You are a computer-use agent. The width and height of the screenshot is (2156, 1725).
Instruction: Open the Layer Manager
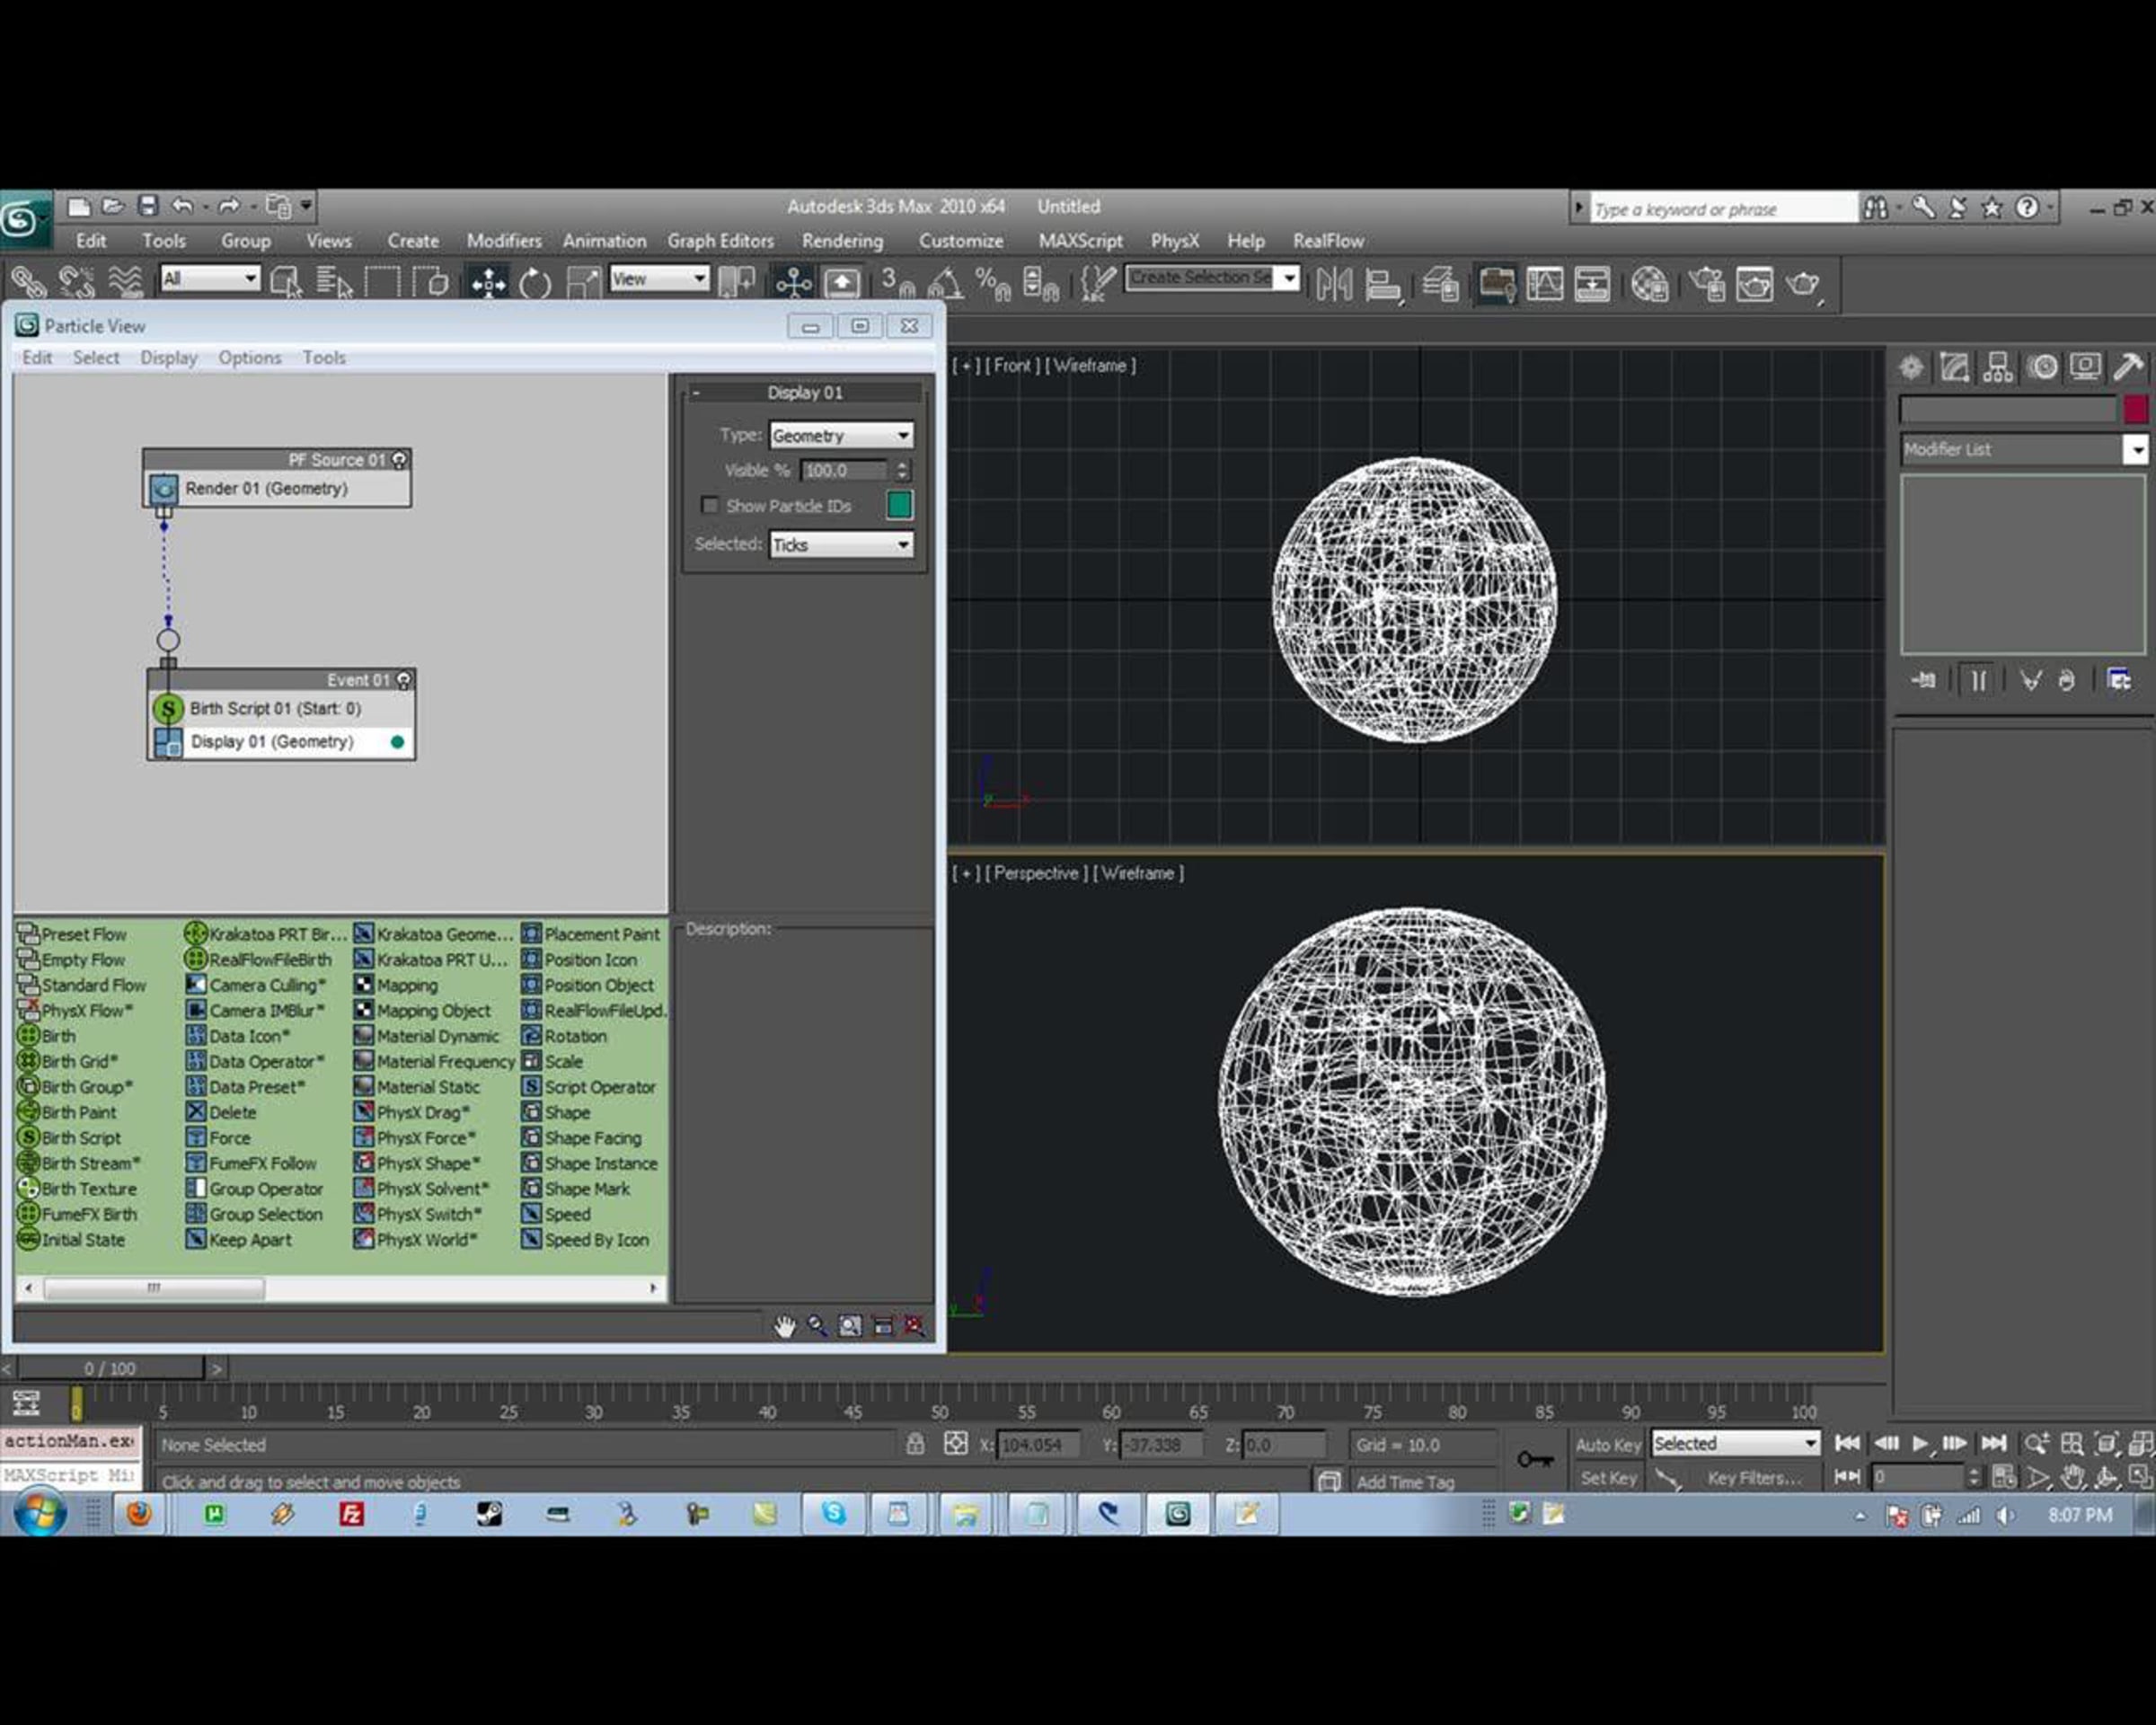(1440, 284)
